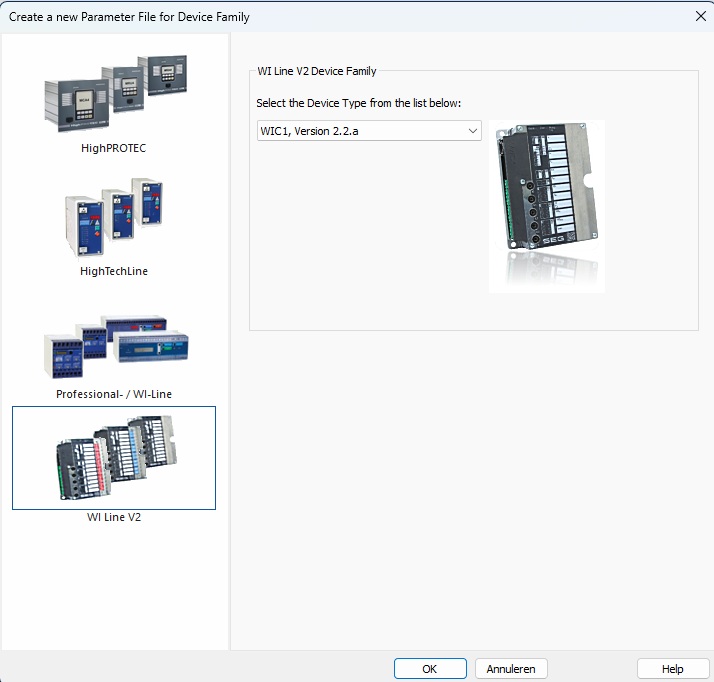The width and height of the screenshot is (714, 682).
Task: Click the Select the Device Type instruction text
Action: click(x=358, y=103)
